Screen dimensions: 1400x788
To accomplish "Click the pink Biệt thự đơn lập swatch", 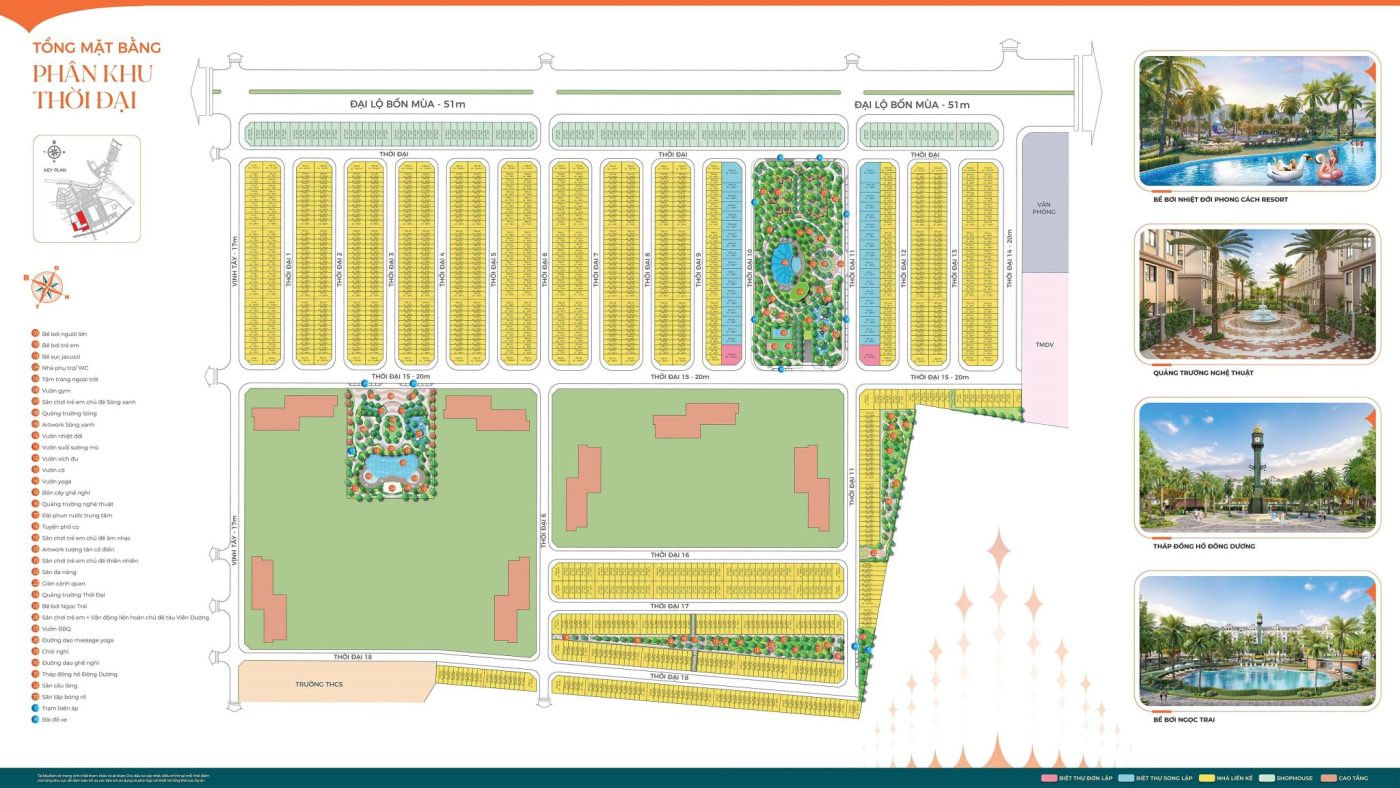I will point(1047,777).
